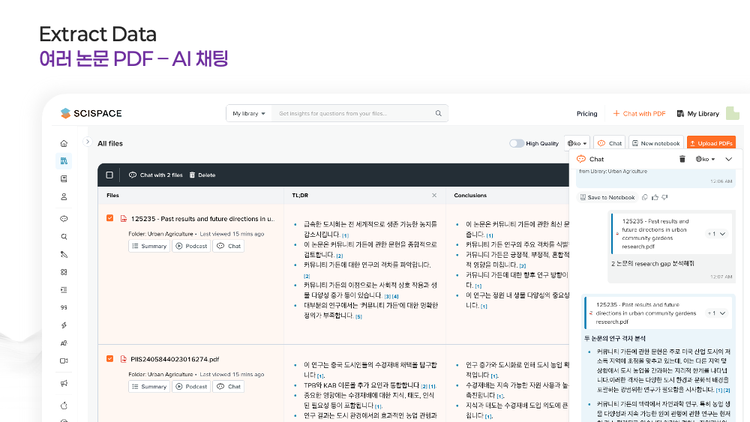Click Delete in the dark toolbar

[x=202, y=175]
